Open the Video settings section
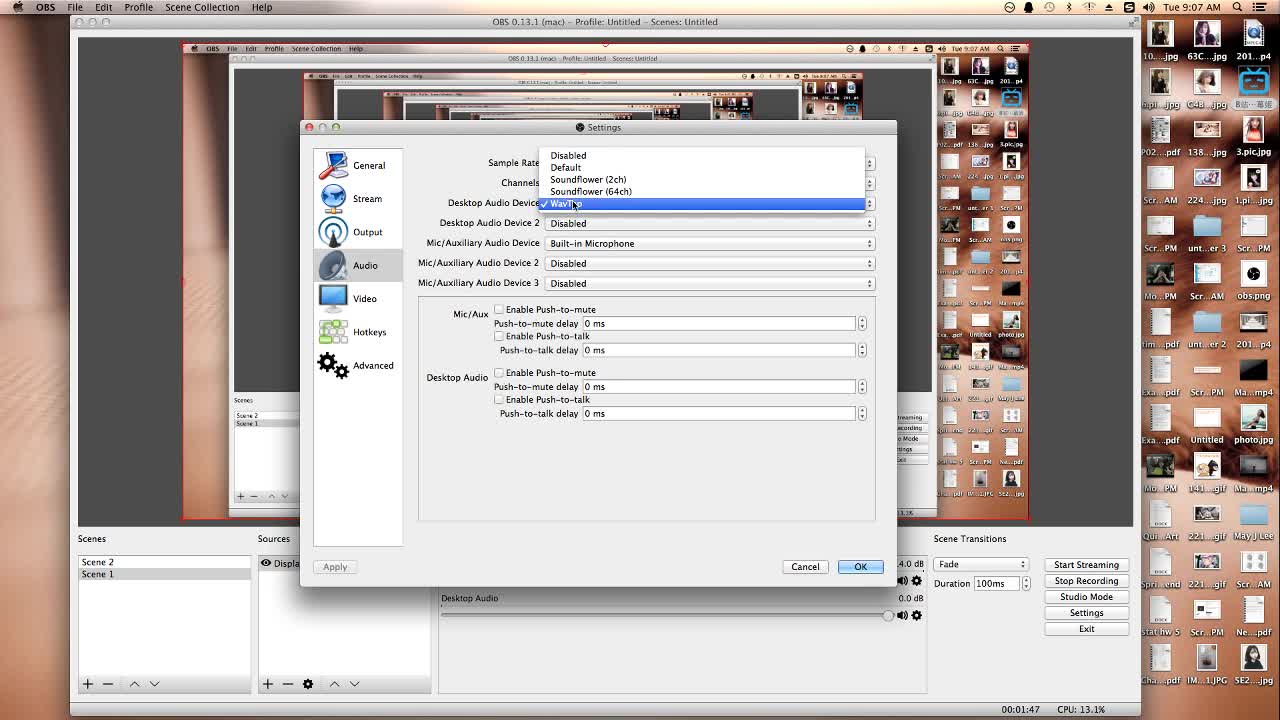The width and height of the screenshot is (1280, 720). click(358, 298)
